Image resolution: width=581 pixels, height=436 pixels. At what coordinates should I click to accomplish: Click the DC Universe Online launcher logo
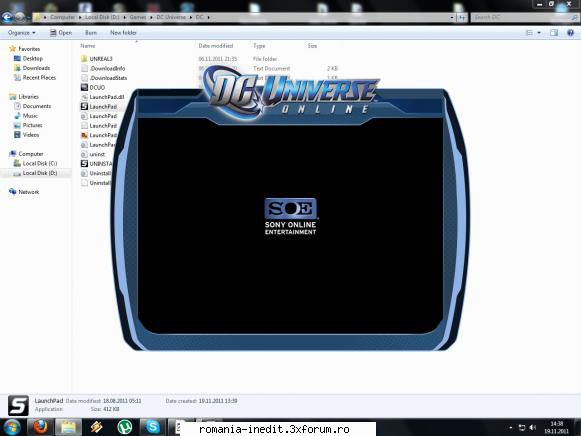[290, 92]
